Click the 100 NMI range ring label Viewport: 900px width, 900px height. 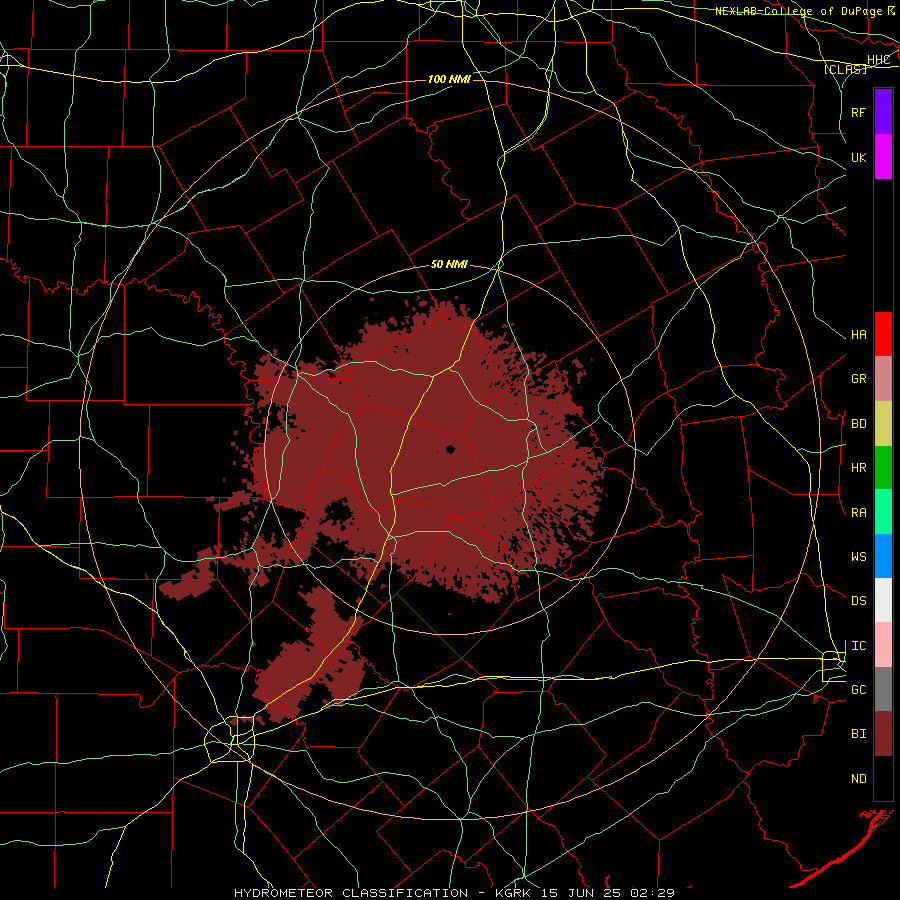point(449,79)
